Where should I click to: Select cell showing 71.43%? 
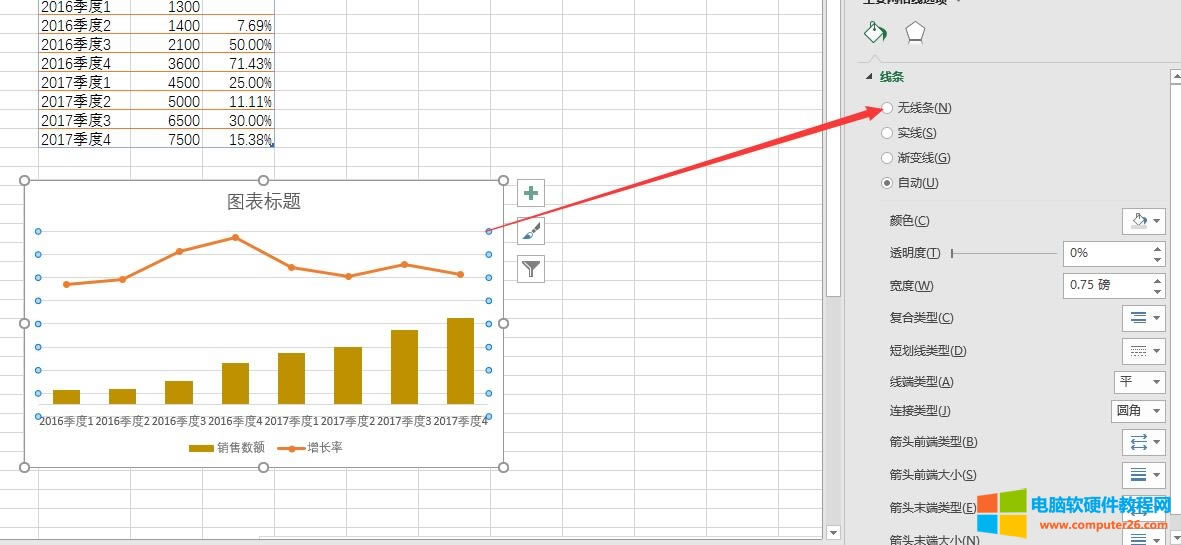pyautogui.click(x=239, y=64)
